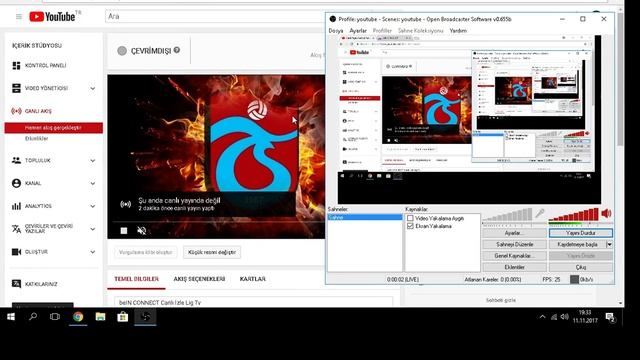Image resolution: width=640 pixels, height=360 pixels.
Task: Switch to the Akış Seçenekleri tab
Action: [199, 279]
